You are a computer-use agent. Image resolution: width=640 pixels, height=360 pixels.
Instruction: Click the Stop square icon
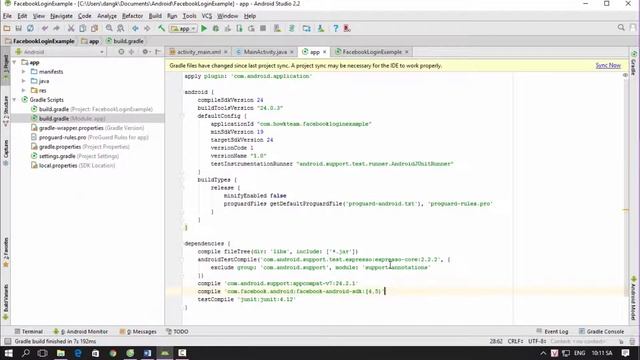coord(263,29)
